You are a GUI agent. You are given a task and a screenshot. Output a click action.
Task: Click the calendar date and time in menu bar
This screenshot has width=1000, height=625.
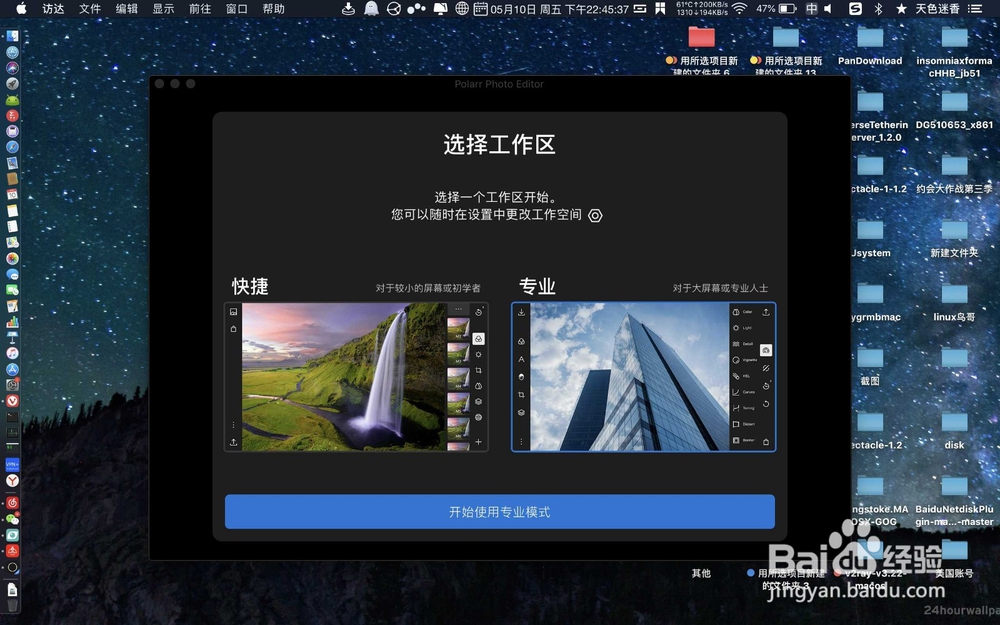coord(552,8)
